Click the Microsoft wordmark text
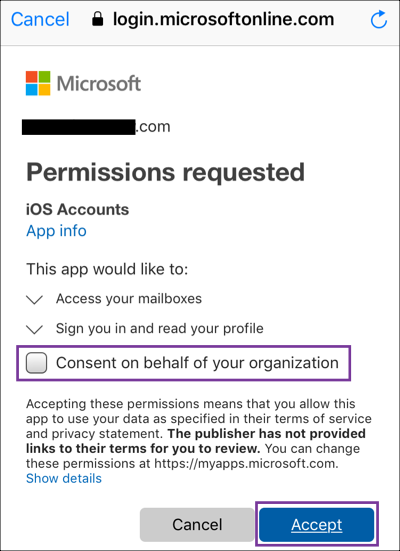400x551 pixels. coord(99,84)
